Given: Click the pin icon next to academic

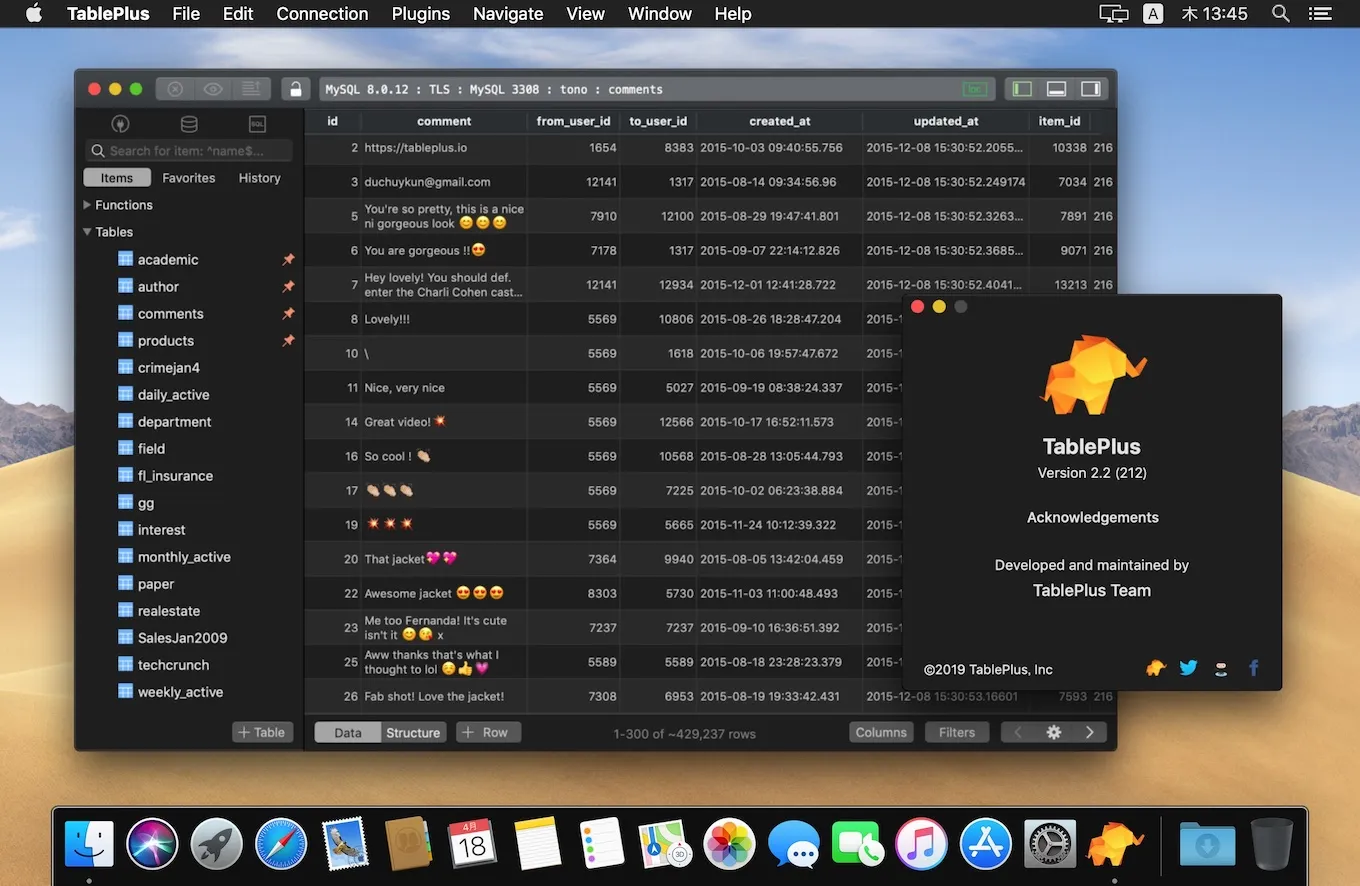Looking at the screenshot, I should coord(288,260).
